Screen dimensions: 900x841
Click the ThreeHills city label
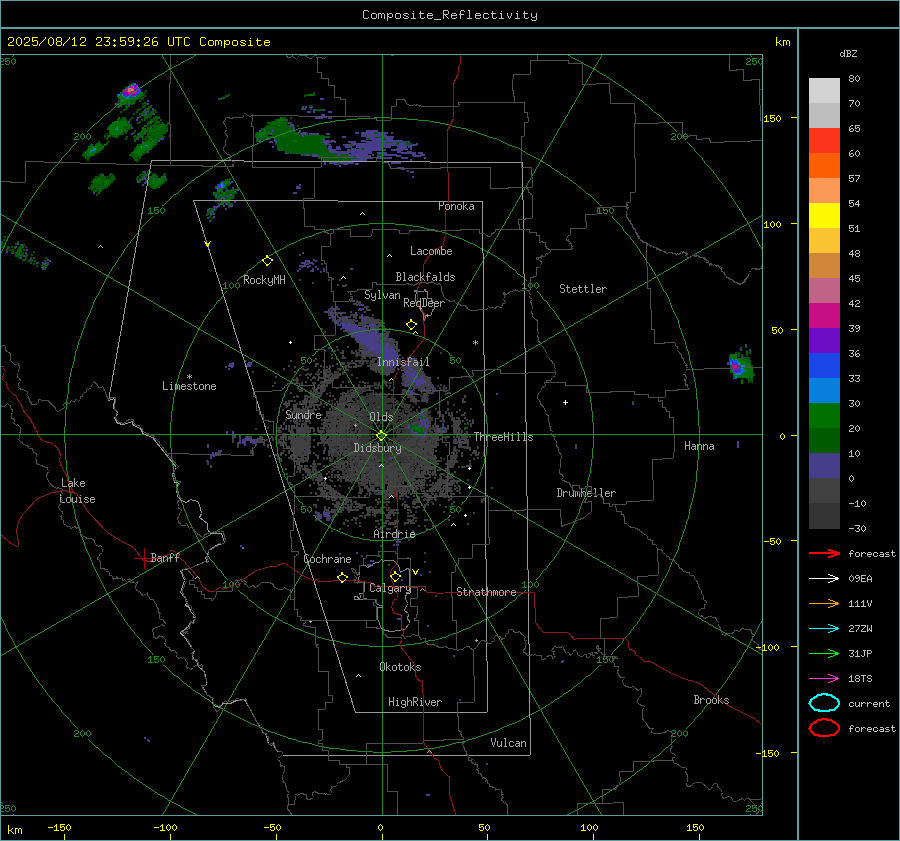click(x=503, y=437)
